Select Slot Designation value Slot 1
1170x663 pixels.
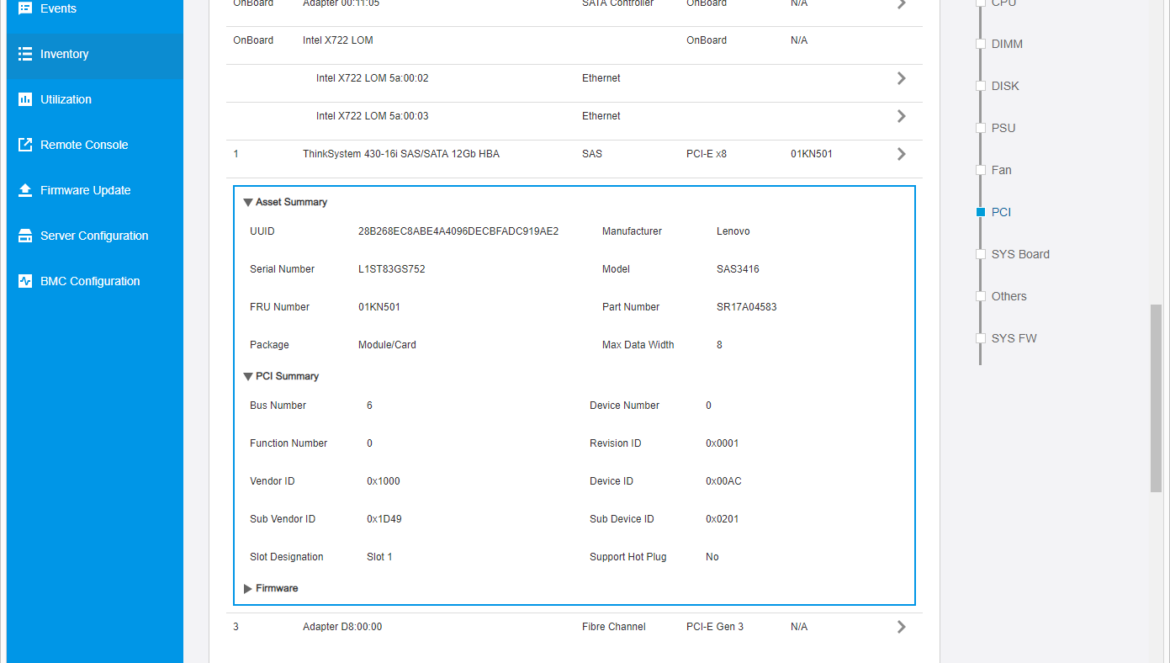click(379, 557)
